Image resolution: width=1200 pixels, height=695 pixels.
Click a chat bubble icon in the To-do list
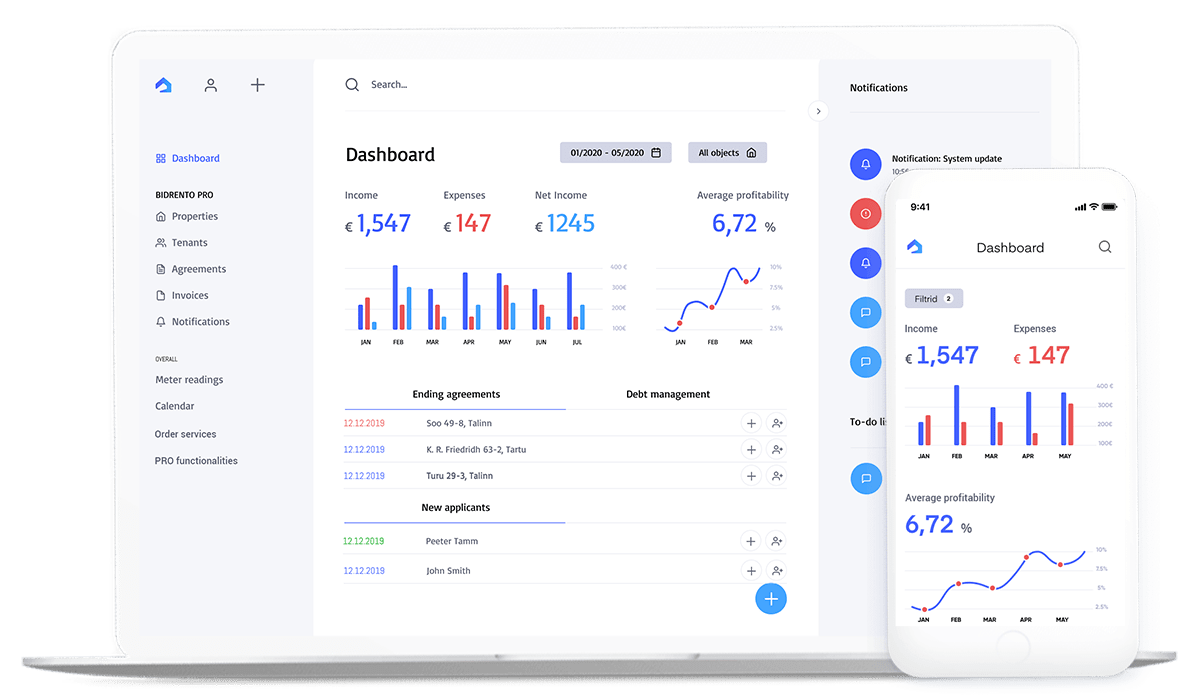coord(865,478)
